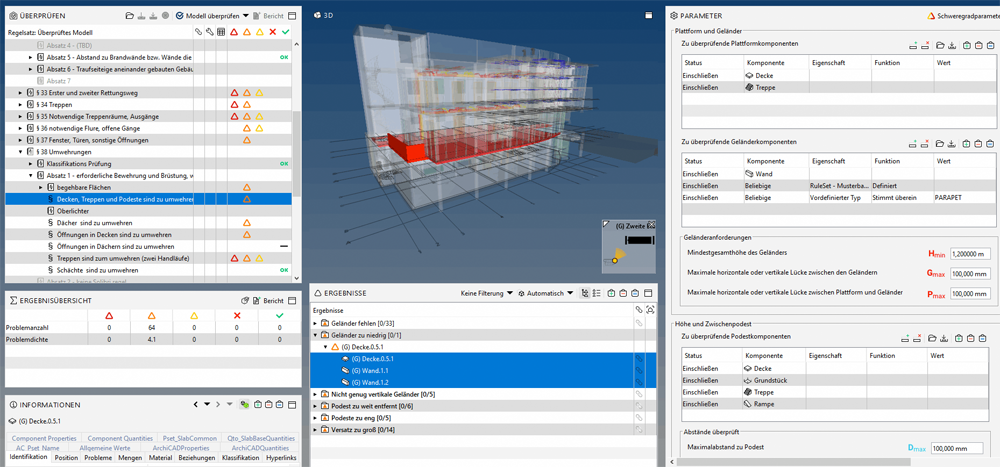
Task: Click red minus selection basket icon in Ergebnisse
Action: tap(622, 293)
